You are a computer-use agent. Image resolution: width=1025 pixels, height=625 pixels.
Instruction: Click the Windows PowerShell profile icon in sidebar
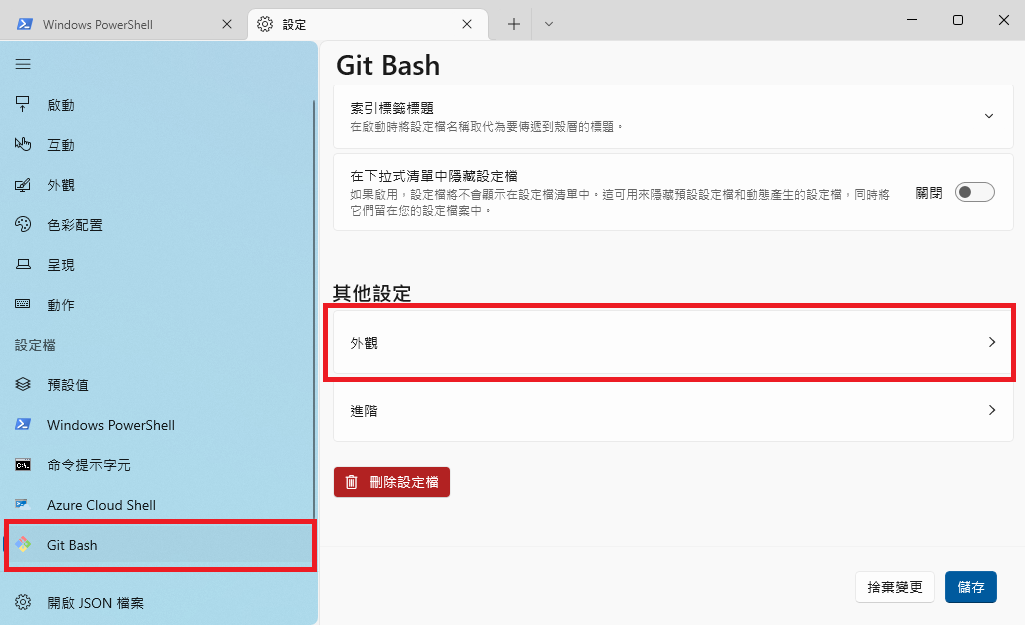point(23,424)
